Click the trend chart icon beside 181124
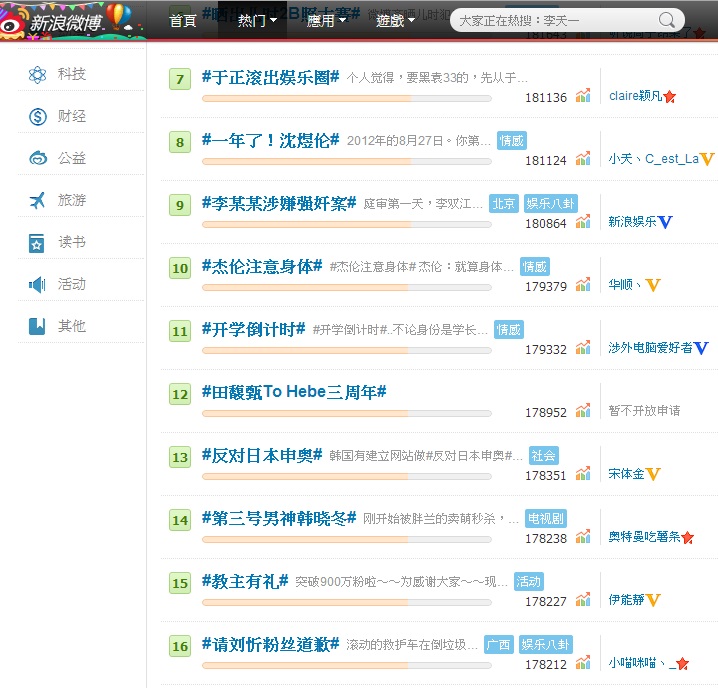The image size is (718, 688). pyautogui.click(x=583, y=158)
